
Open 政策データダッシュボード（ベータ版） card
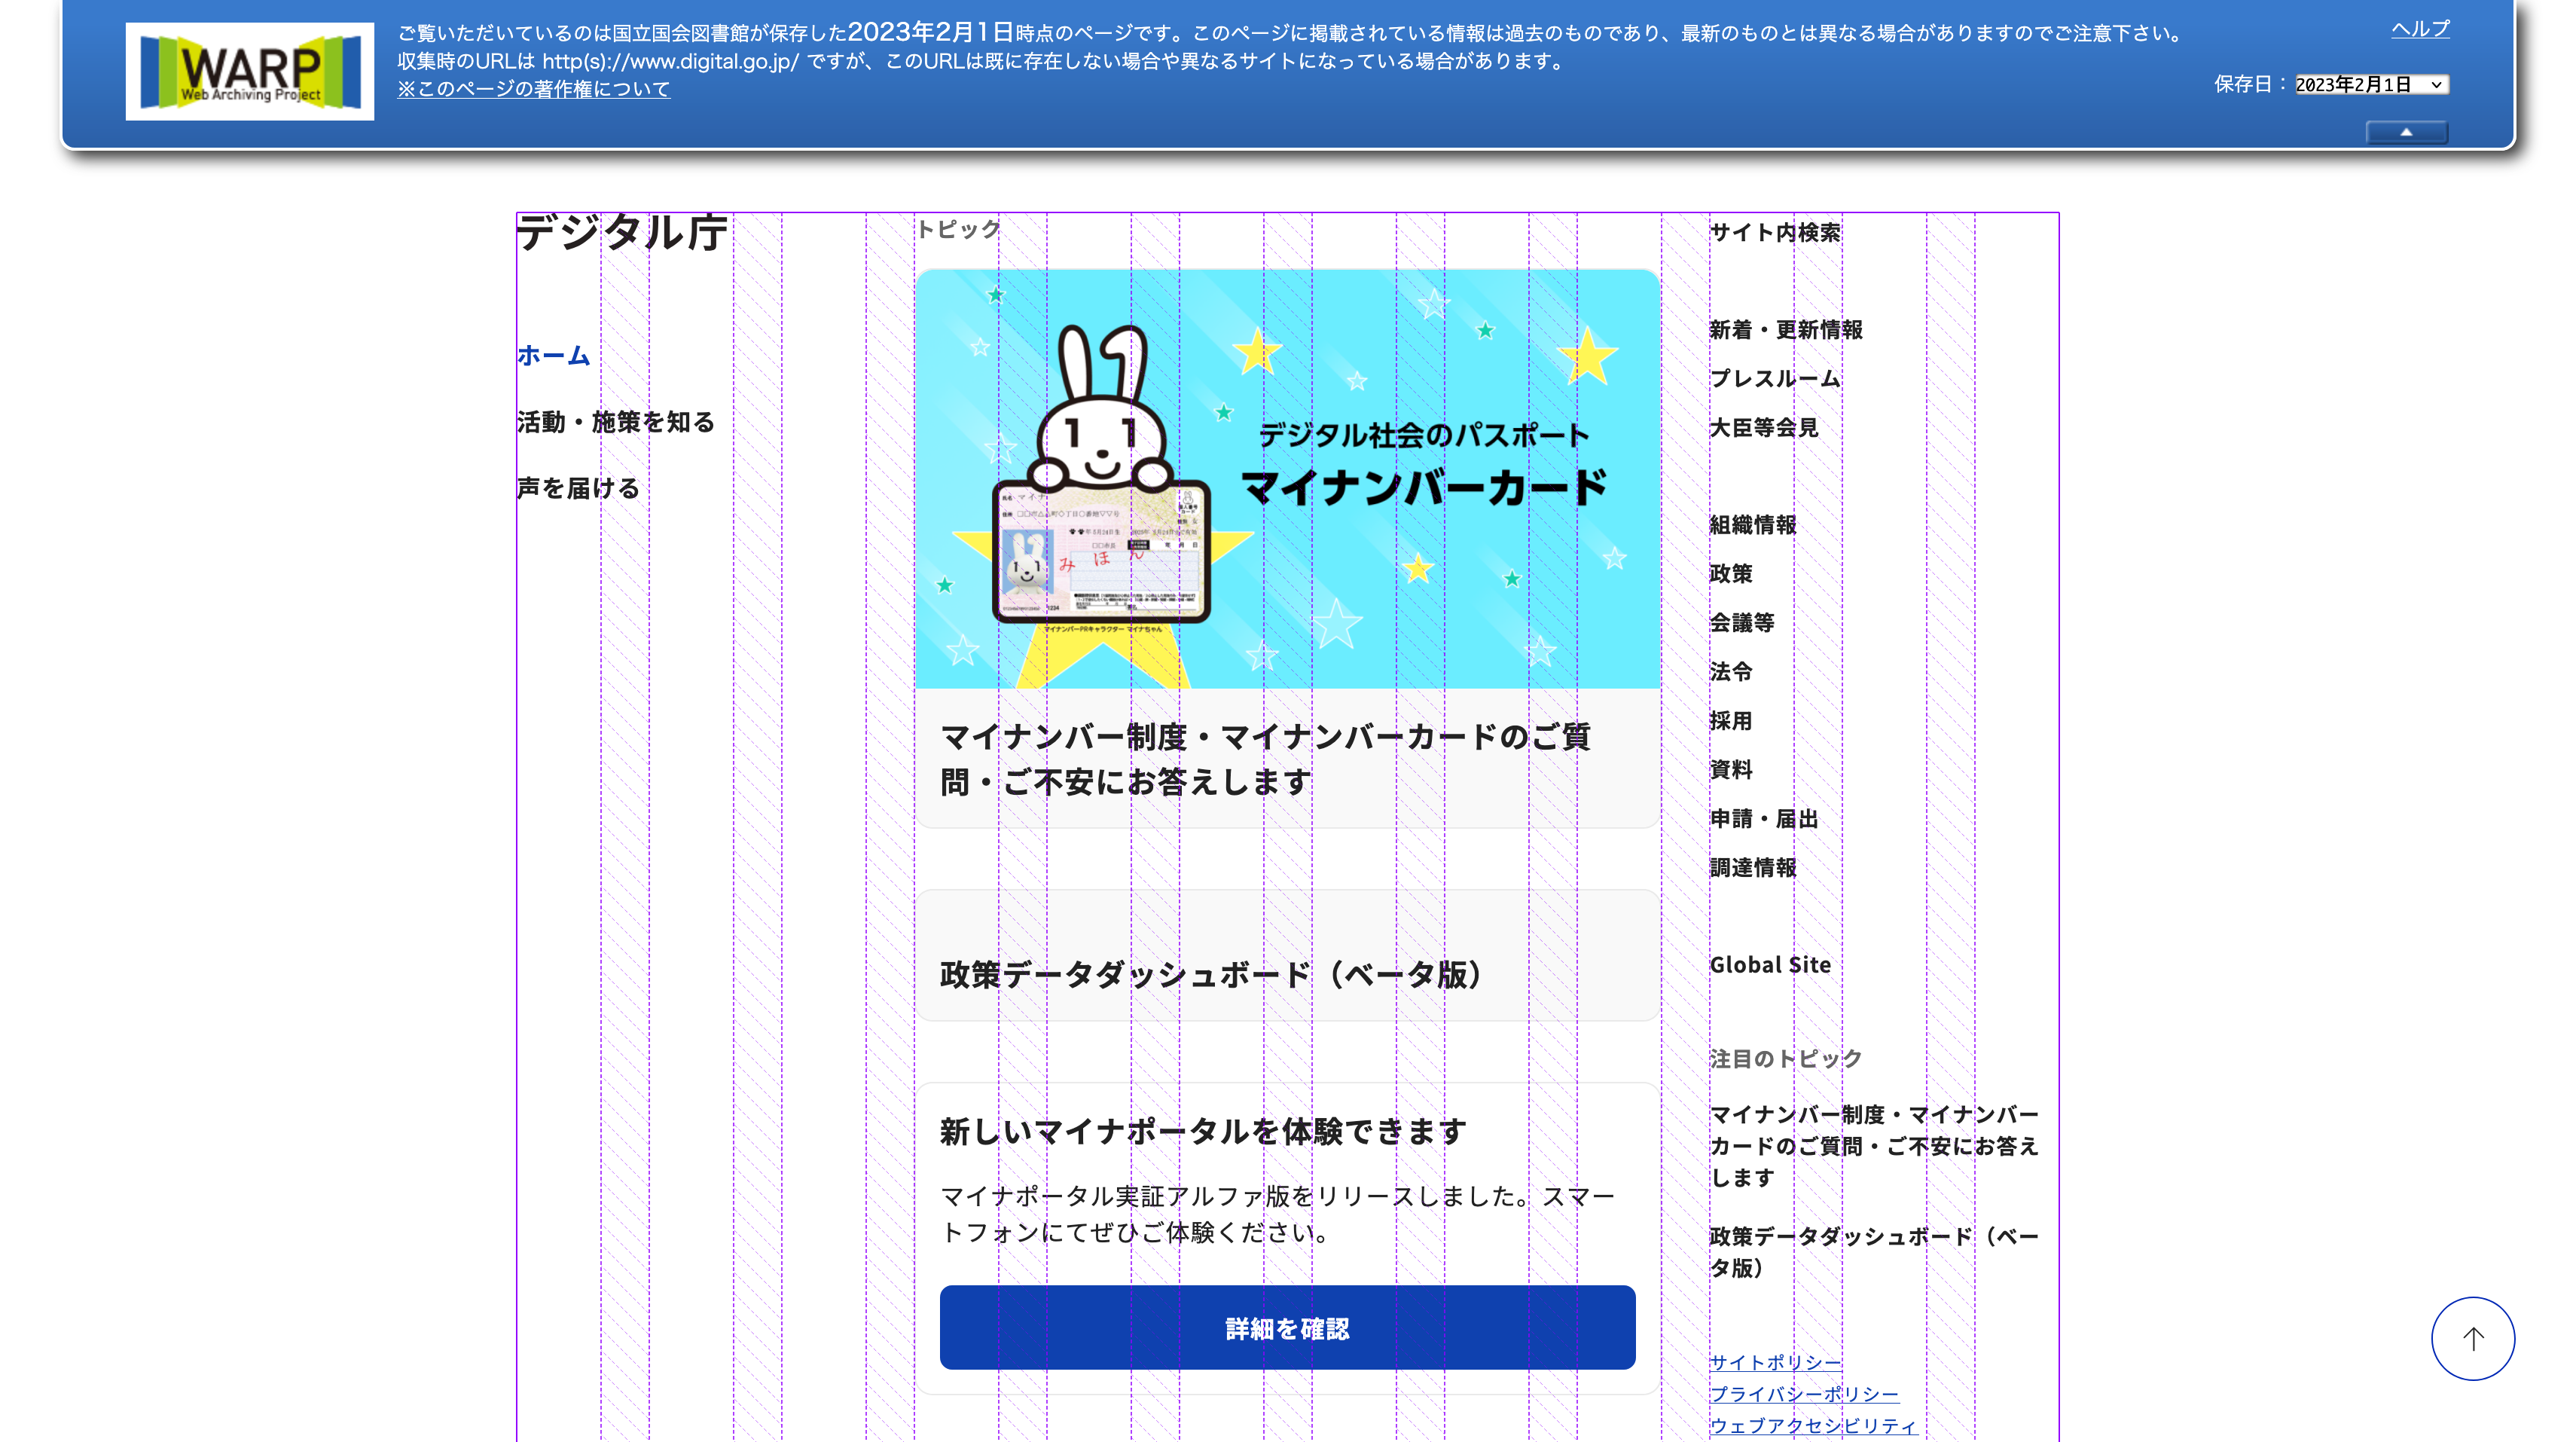pyautogui.click(x=1210, y=974)
